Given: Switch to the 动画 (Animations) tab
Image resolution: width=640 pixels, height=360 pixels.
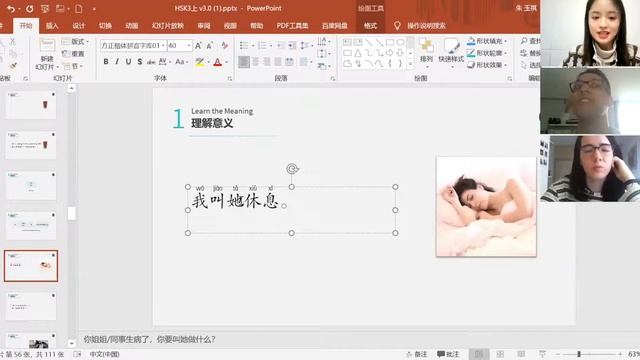Looking at the screenshot, I should click(131, 25).
